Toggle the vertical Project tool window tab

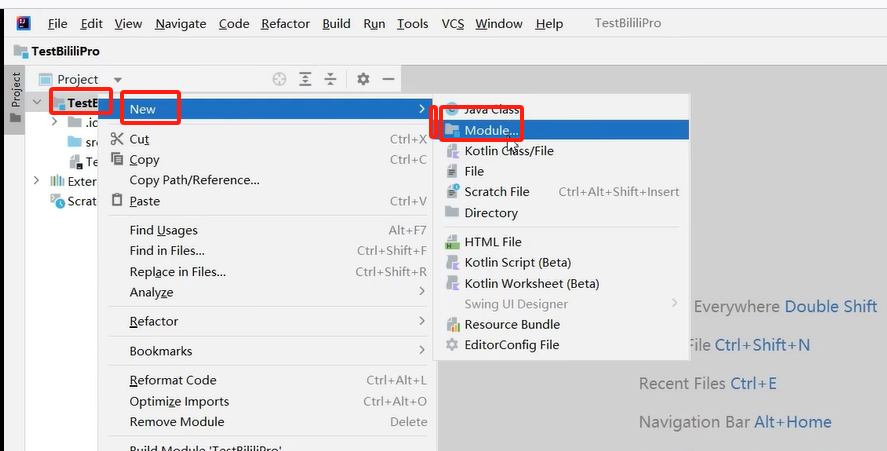tap(15, 99)
